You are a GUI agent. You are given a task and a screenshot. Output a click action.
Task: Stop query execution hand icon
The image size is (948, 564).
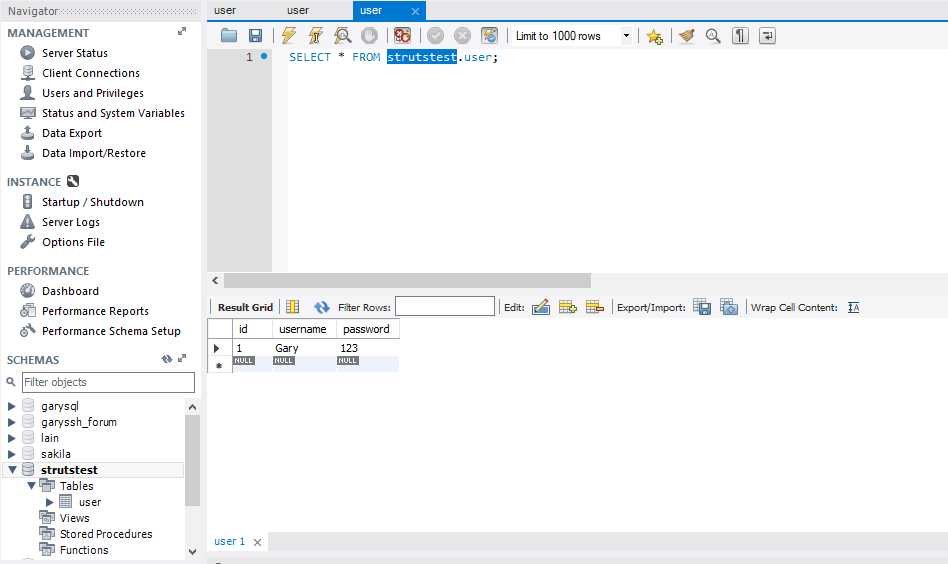(369, 36)
